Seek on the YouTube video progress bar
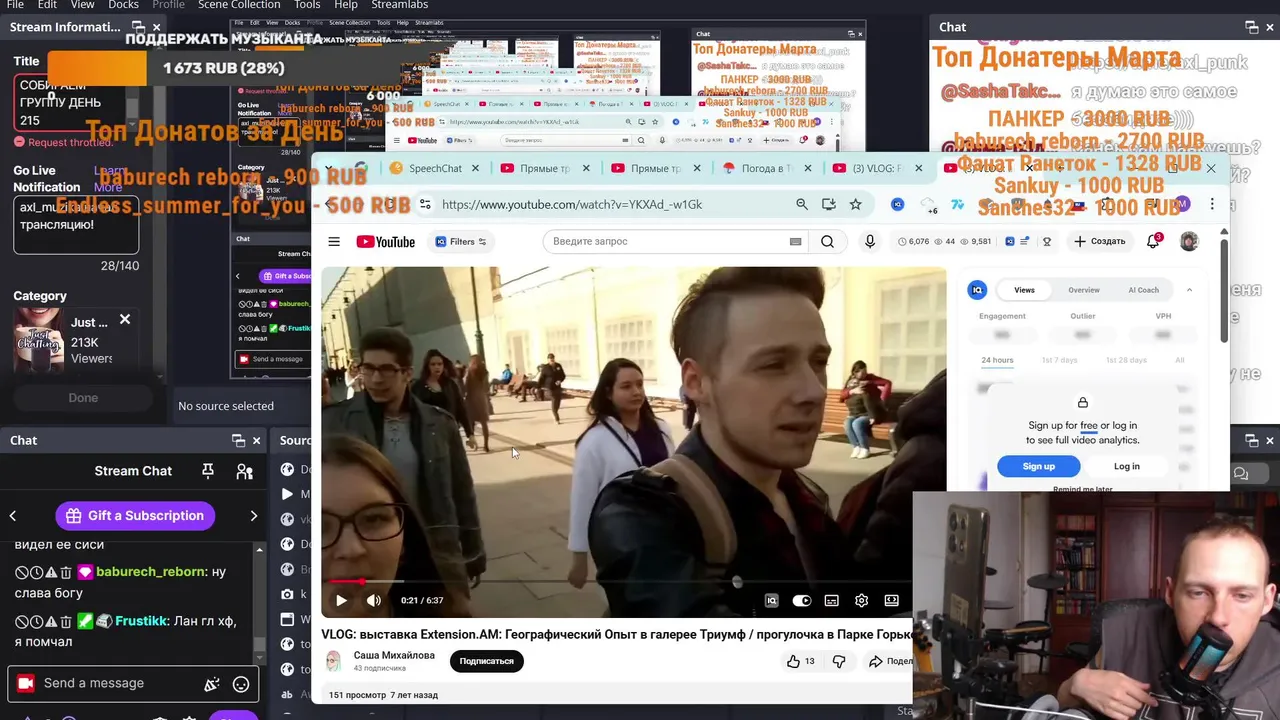This screenshot has width=1280, height=720. 618,581
